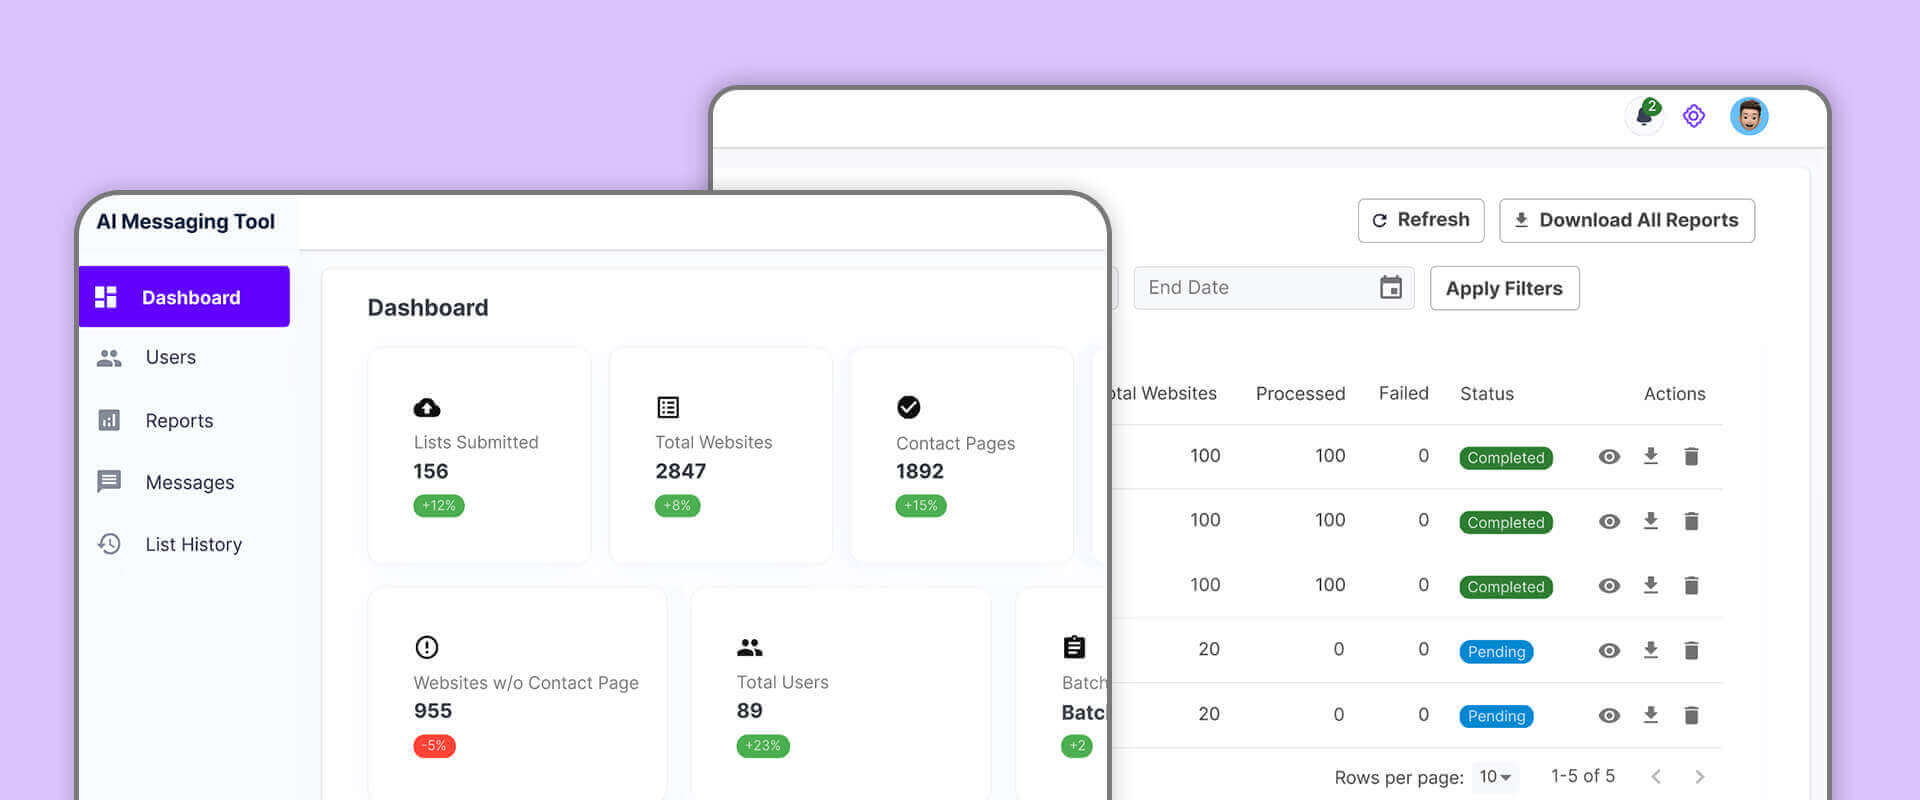
Task: View the third Completed row via eye icon
Action: (x=1609, y=586)
